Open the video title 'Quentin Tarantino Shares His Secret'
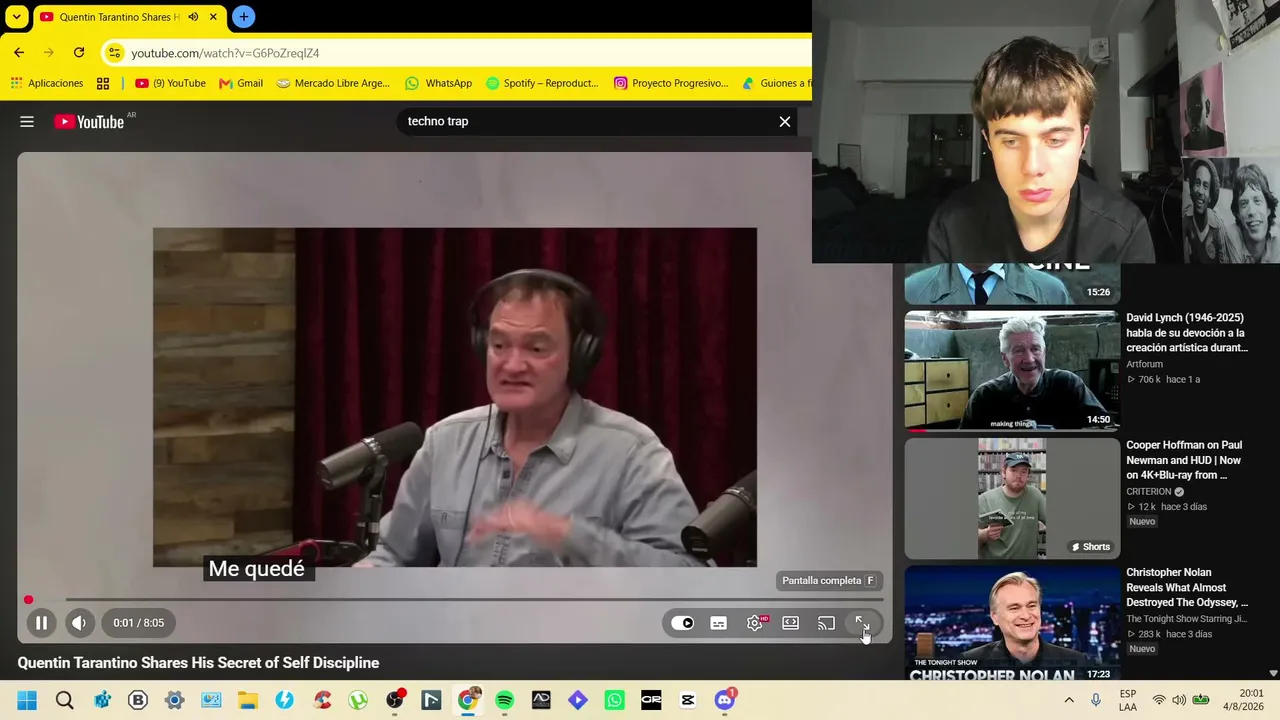The width and height of the screenshot is (1280, 720). [198, 663]
